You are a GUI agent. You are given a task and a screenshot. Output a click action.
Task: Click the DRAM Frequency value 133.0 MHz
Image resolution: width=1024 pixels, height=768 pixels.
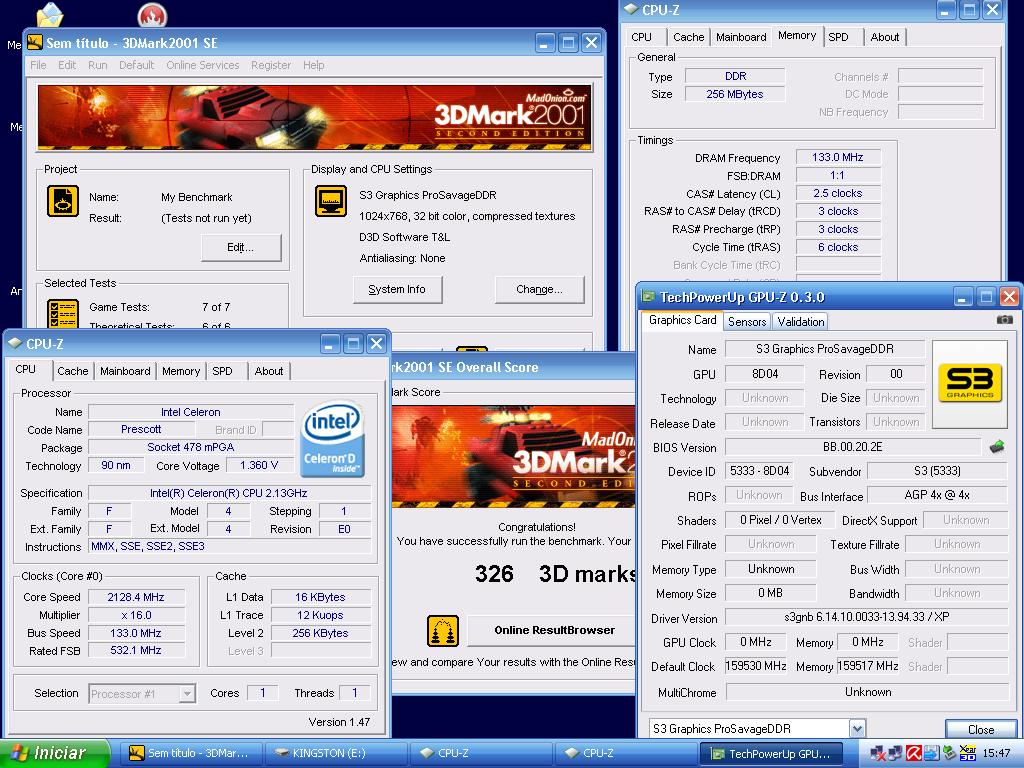[838, 157]
